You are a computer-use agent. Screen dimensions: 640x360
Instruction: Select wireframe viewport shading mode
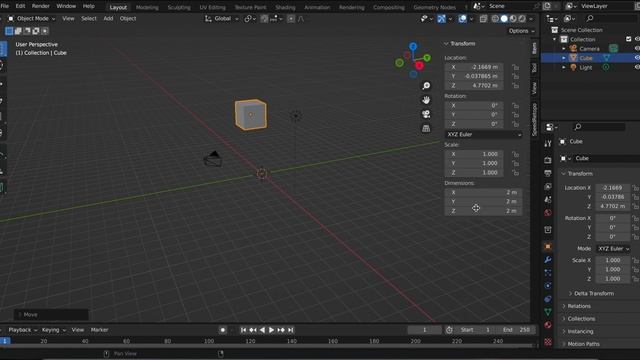click(x=495, y=19)
